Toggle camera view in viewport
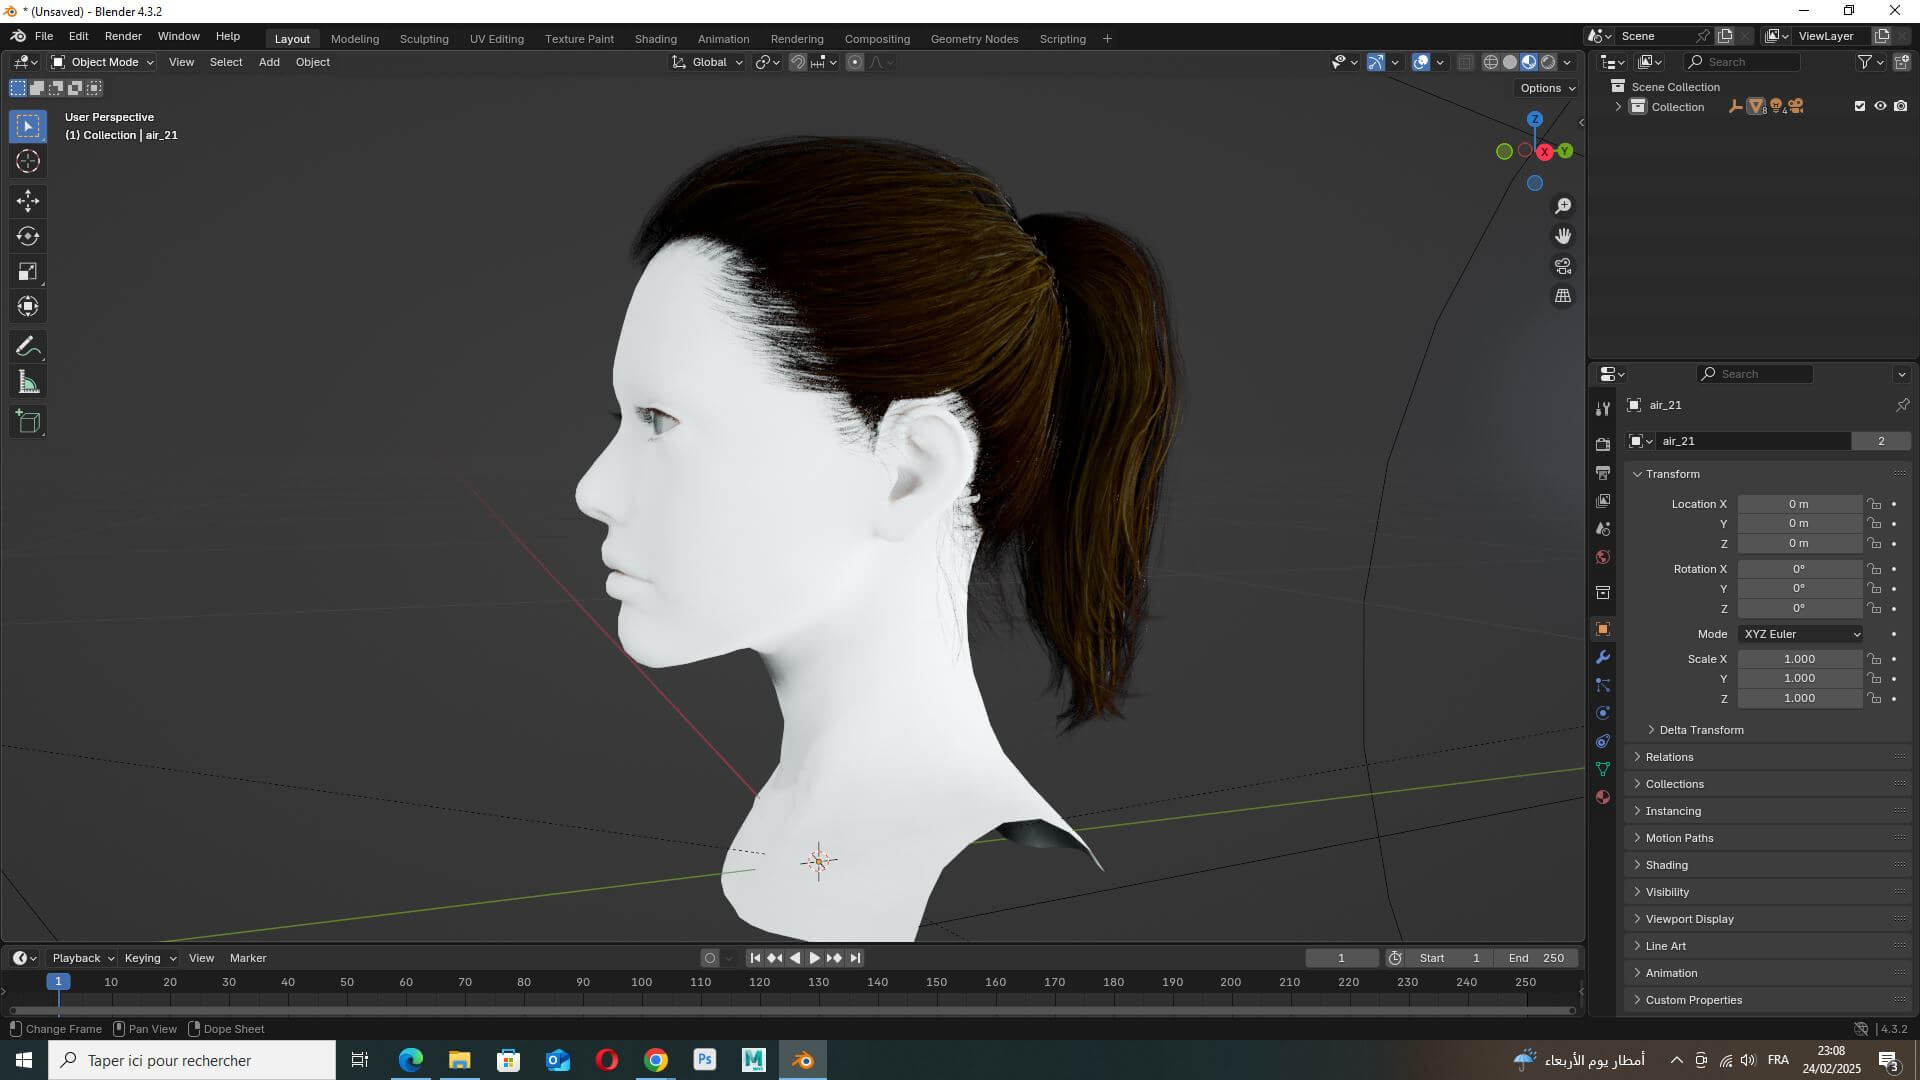The width and height of the screenshot is (1920, 1080). coord(1562,266)
